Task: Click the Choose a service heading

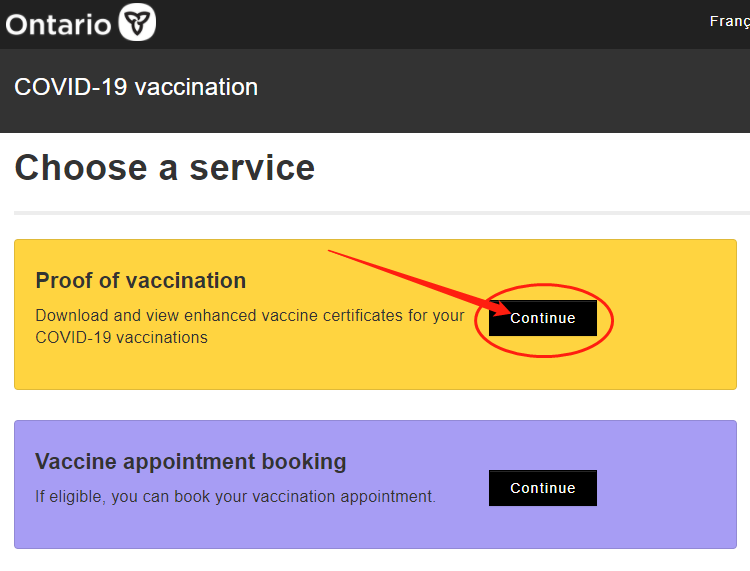Action: 165,168
